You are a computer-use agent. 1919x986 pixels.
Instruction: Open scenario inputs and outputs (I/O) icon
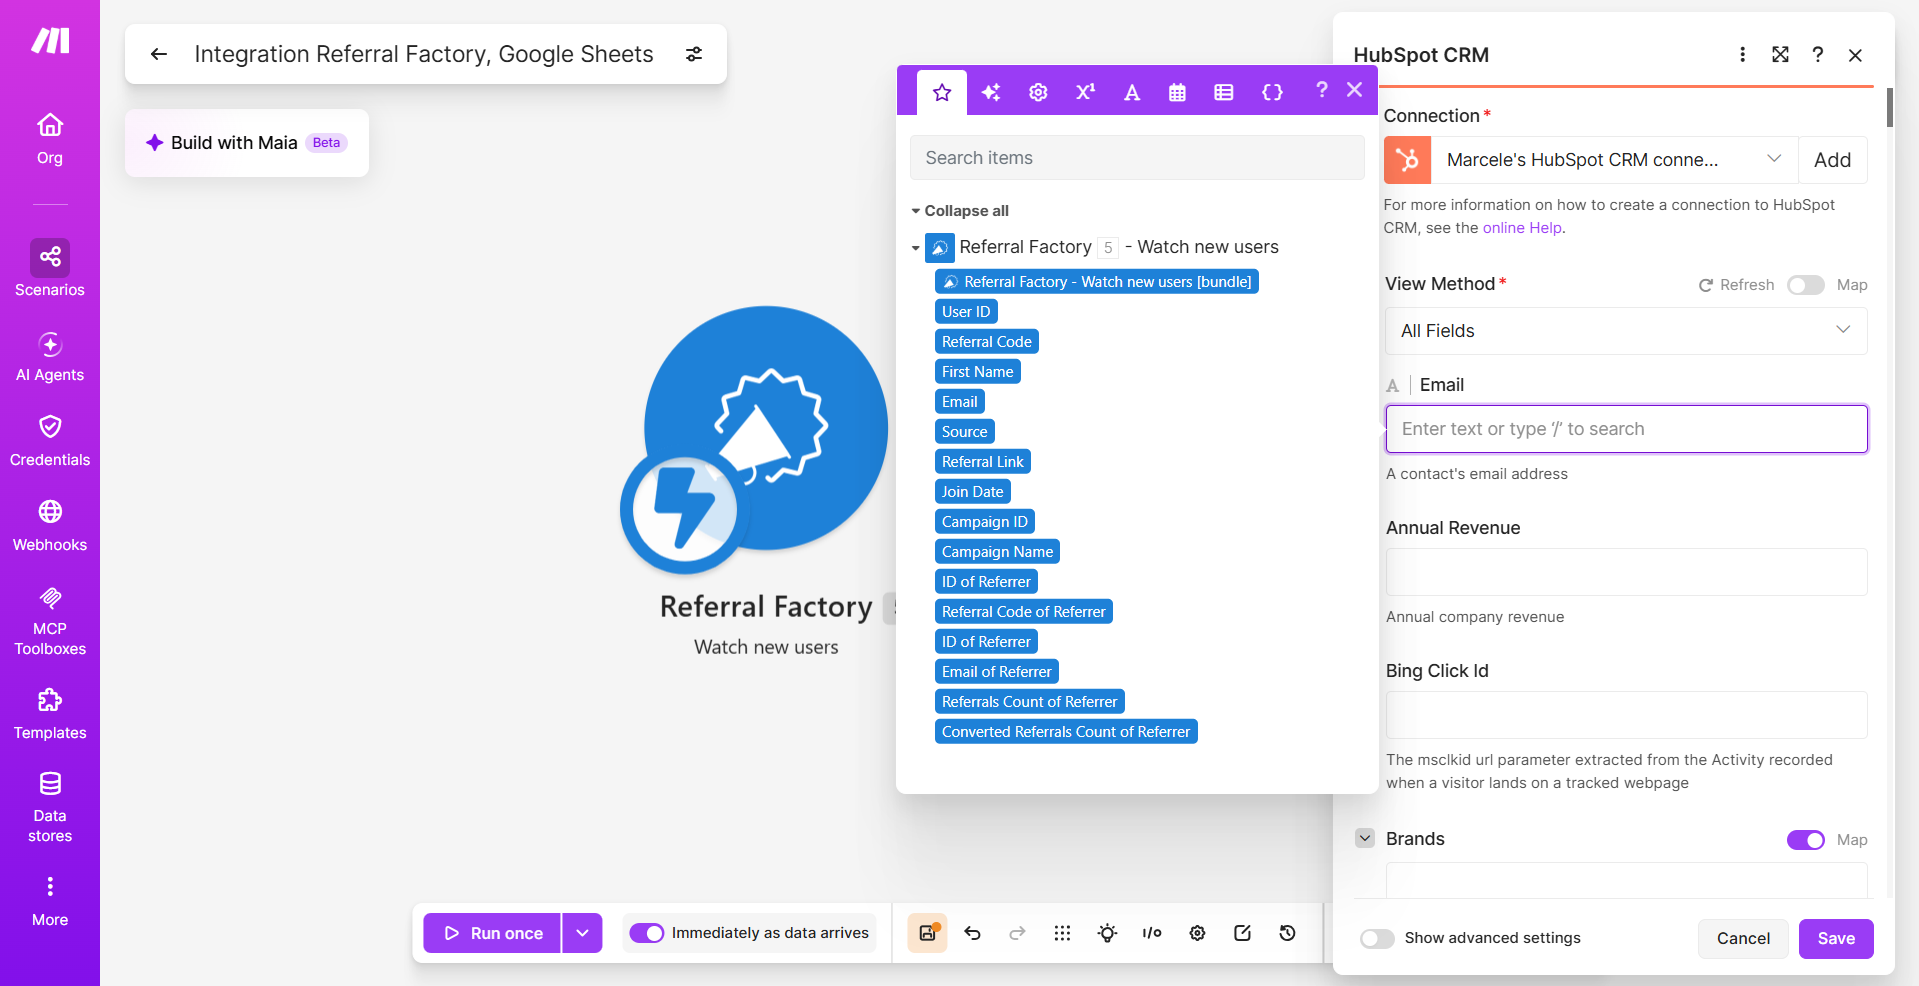[1152, 933]
